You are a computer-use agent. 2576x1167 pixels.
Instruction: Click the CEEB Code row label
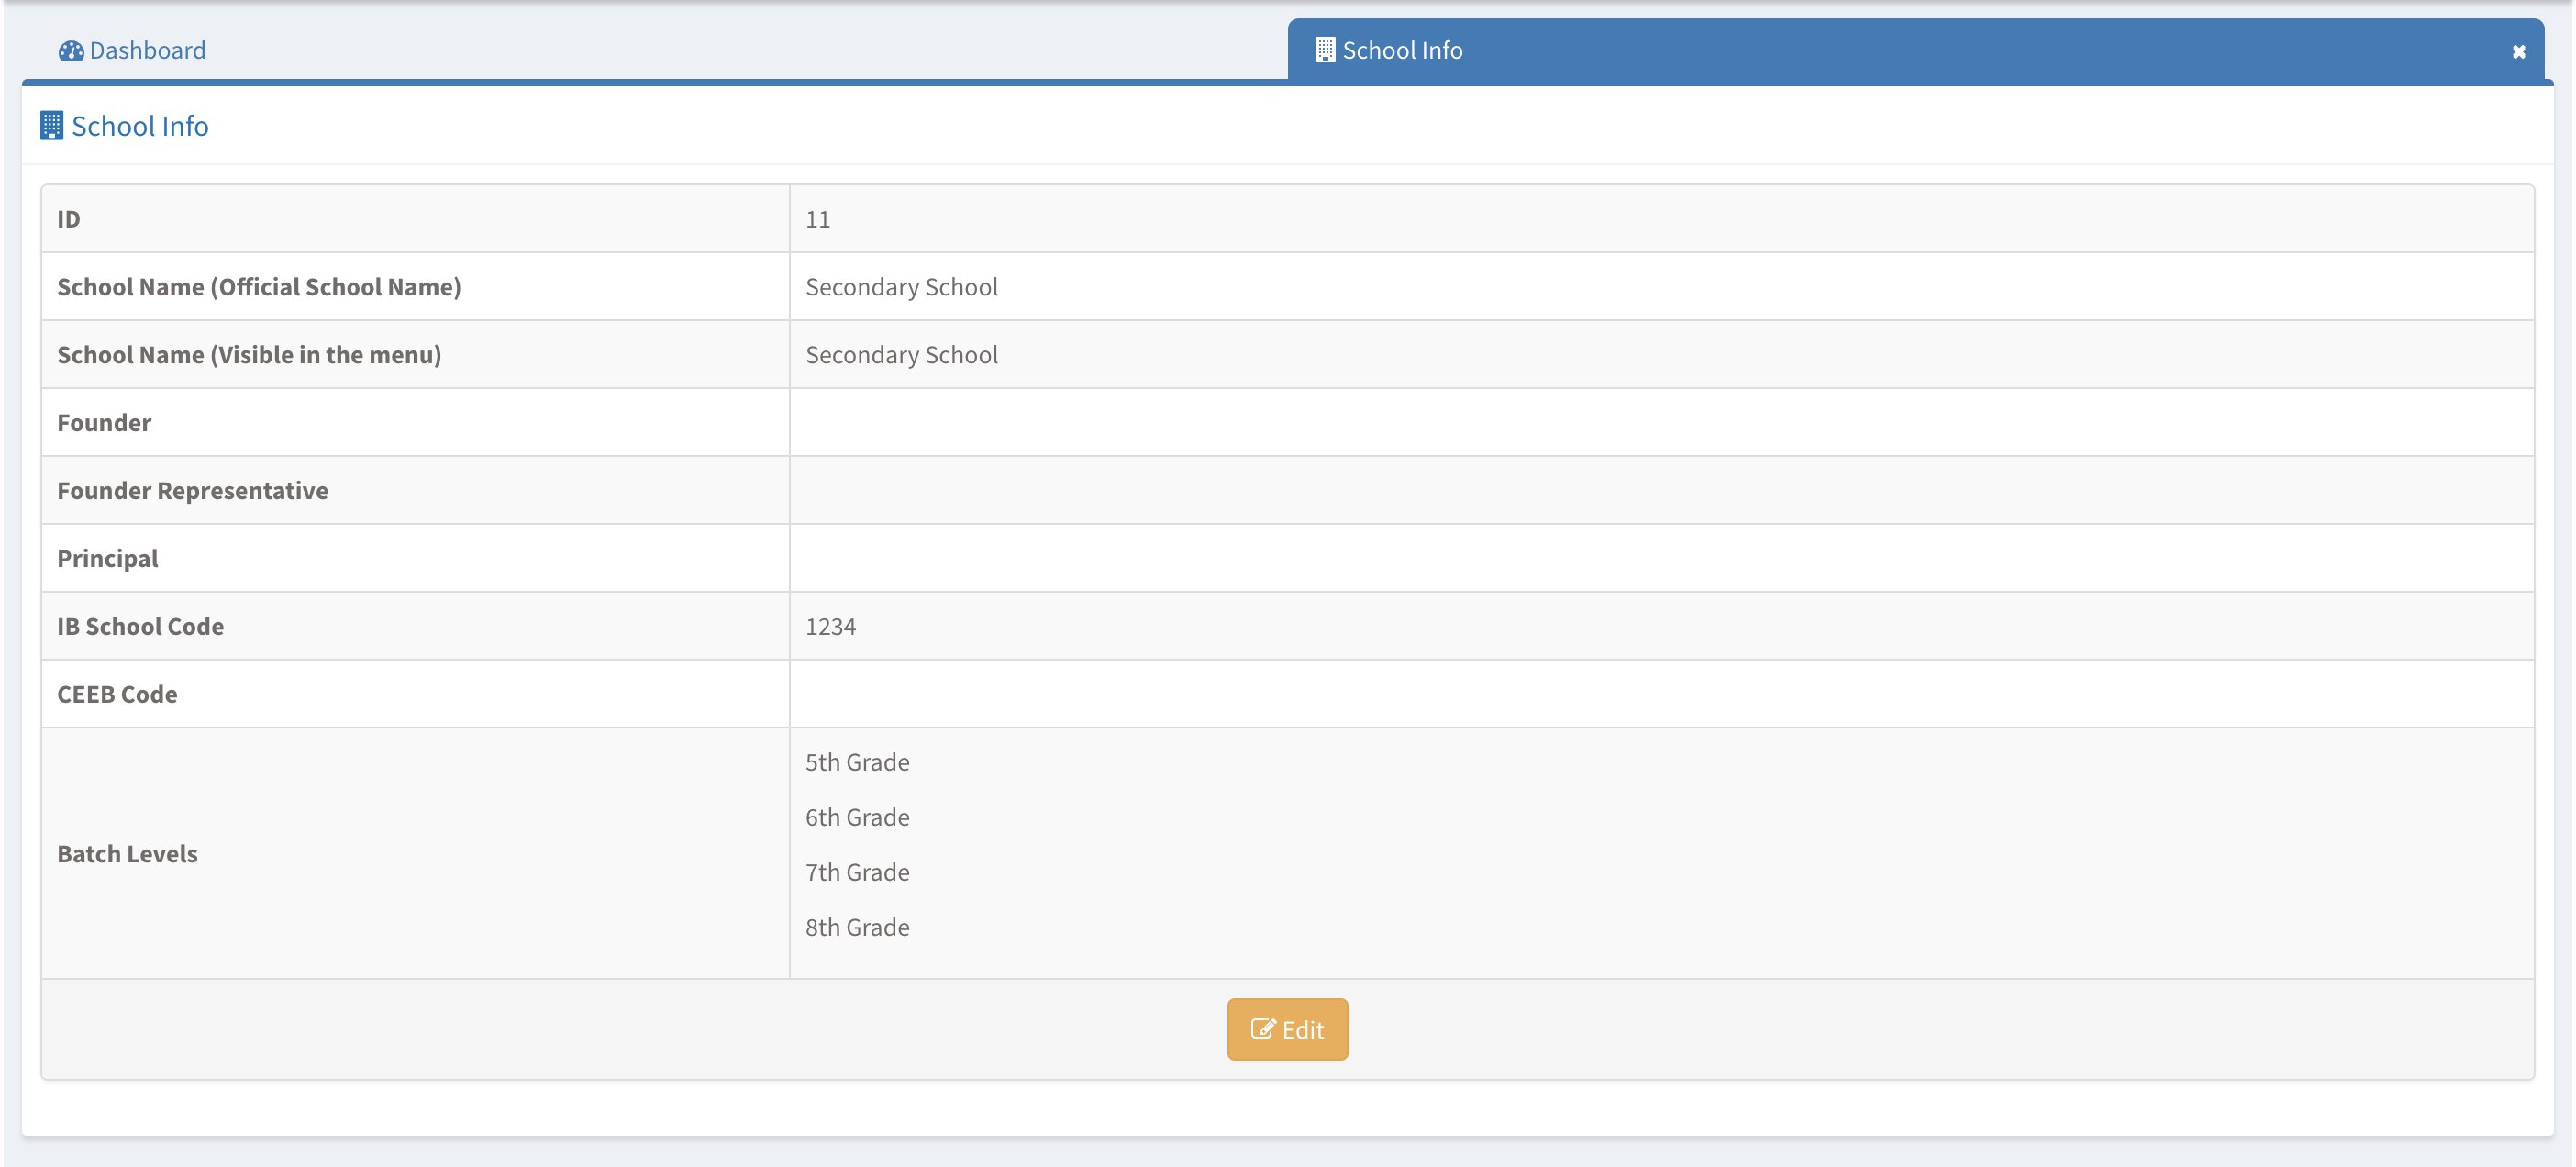(117, 694)
